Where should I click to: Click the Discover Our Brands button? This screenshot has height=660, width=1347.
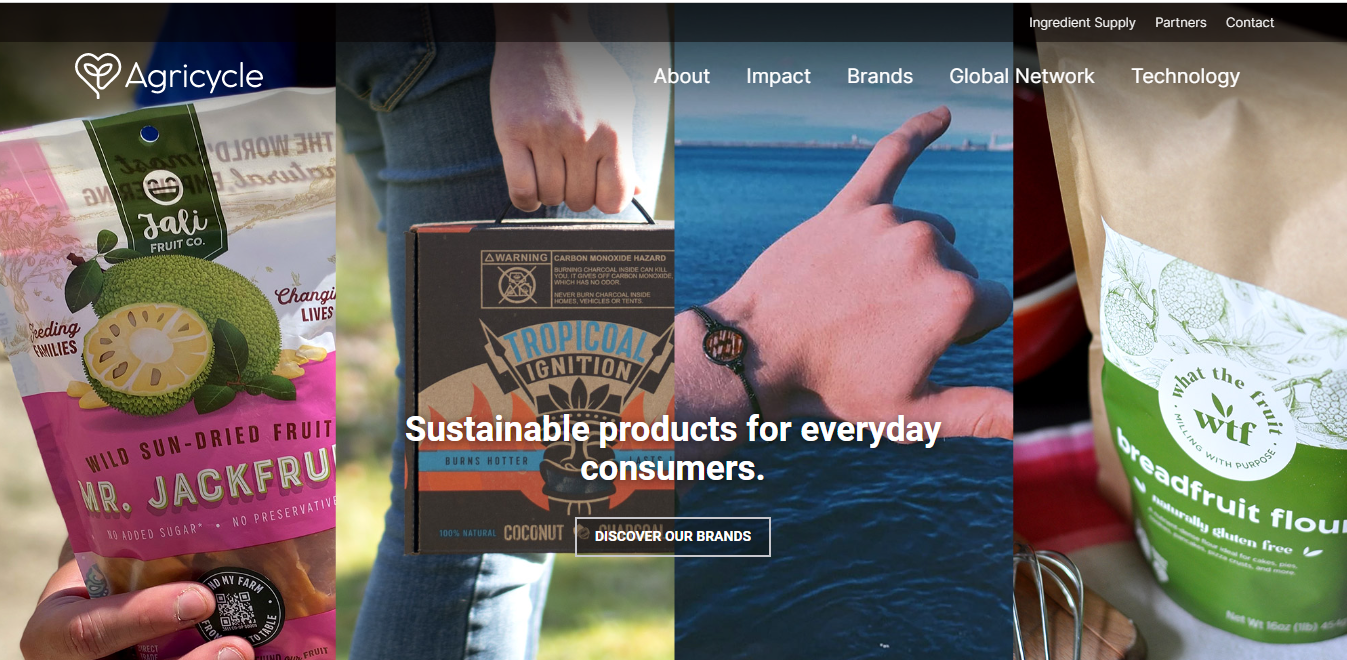pyautogui.click(x=673, y=536)
